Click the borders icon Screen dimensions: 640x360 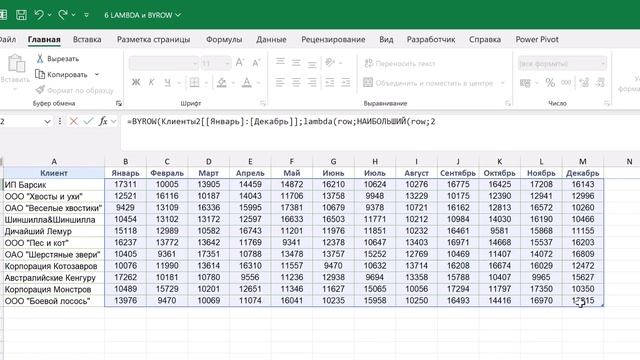194,82
